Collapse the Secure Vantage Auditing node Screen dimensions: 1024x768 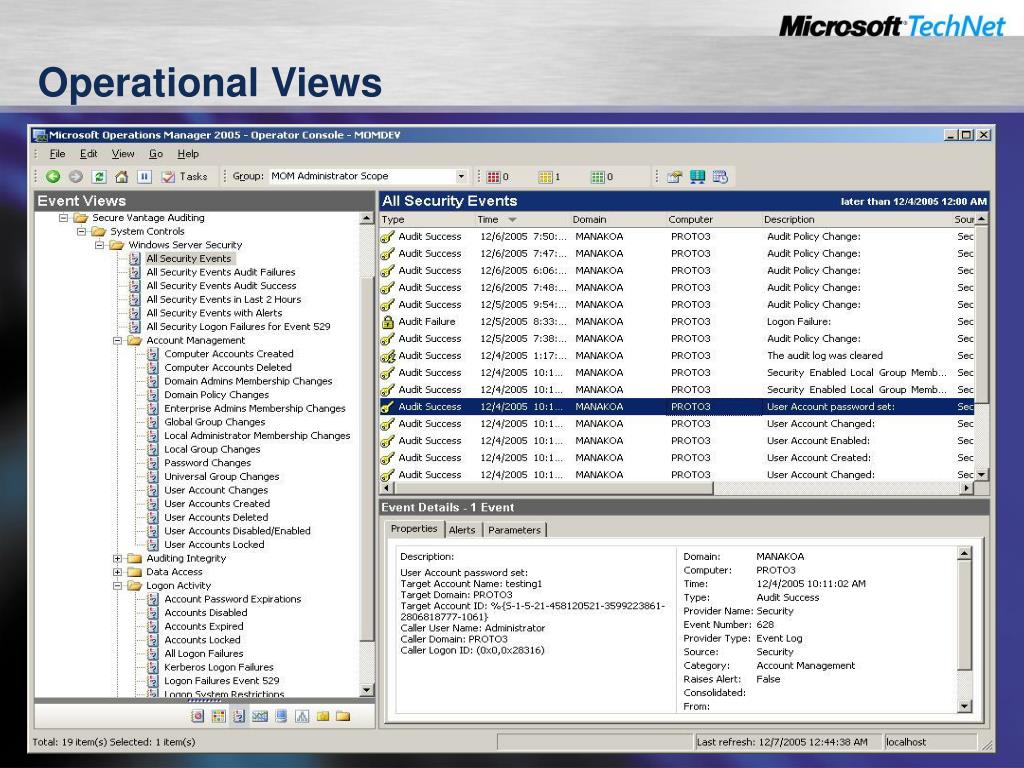[x=63, y=217]
